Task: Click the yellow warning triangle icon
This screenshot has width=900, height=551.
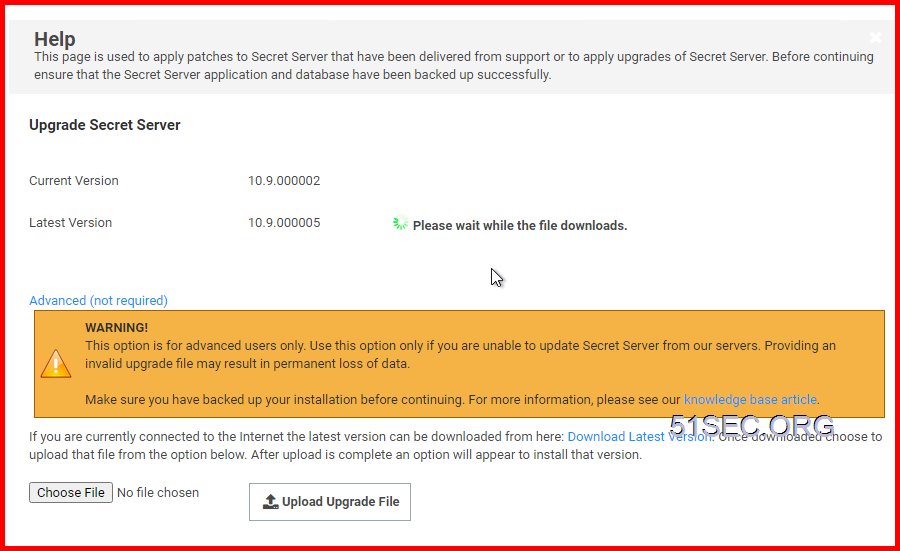Action: point(56,364)
